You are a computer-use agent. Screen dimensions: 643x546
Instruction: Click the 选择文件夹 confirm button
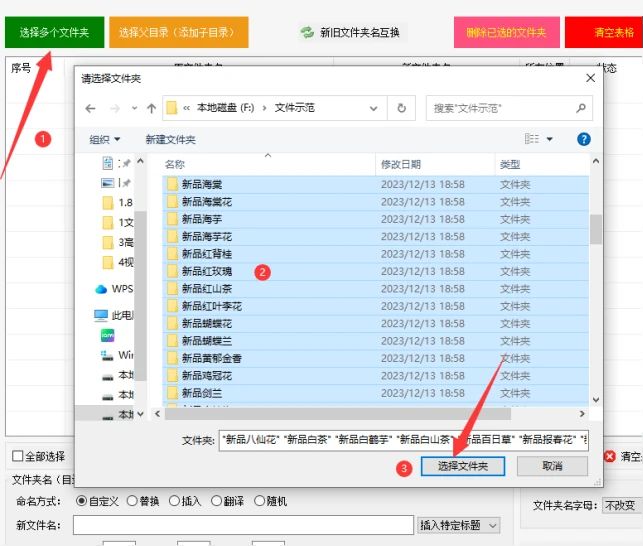(463, 466)
